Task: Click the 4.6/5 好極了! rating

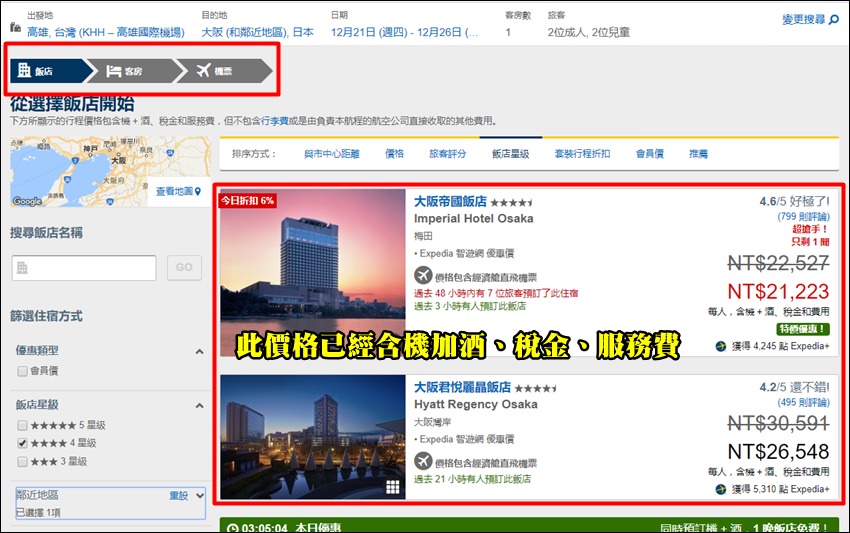Action: coord(794,202)
